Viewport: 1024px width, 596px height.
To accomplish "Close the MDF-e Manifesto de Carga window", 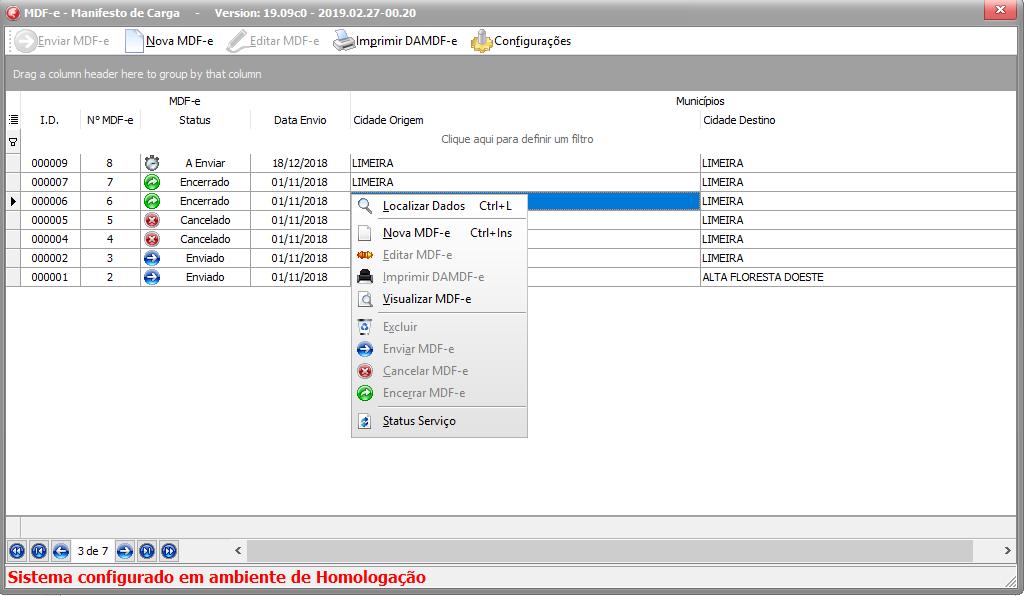I will [1000, 10].
